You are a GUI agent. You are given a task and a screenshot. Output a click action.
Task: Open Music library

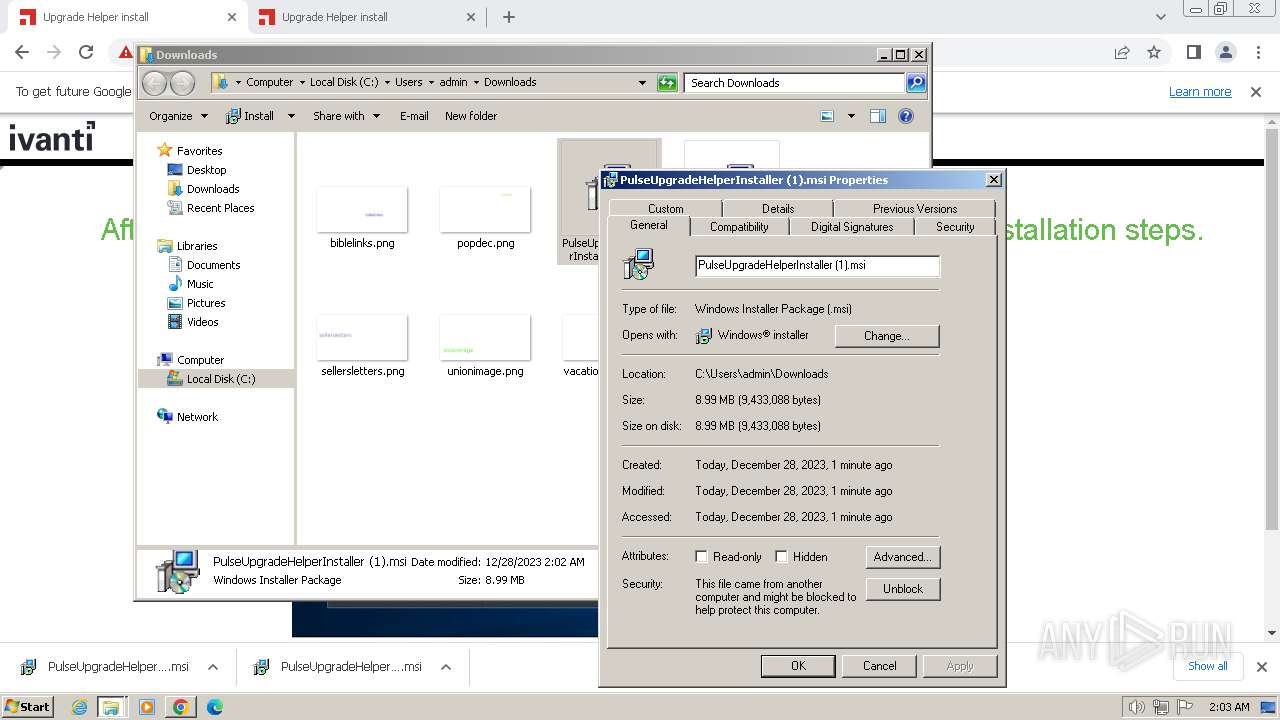point(200,284)
